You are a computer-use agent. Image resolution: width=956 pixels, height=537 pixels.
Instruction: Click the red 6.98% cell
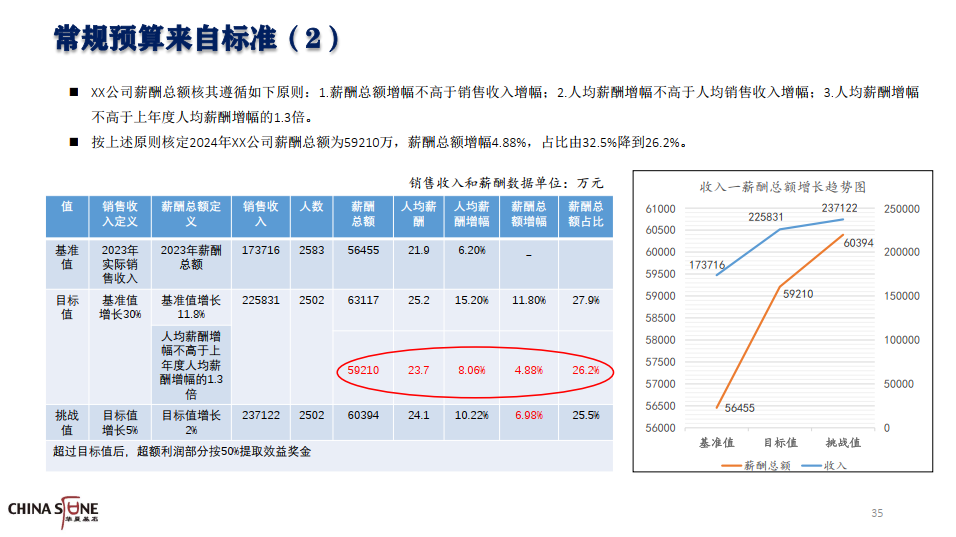[x=529, y=415]
